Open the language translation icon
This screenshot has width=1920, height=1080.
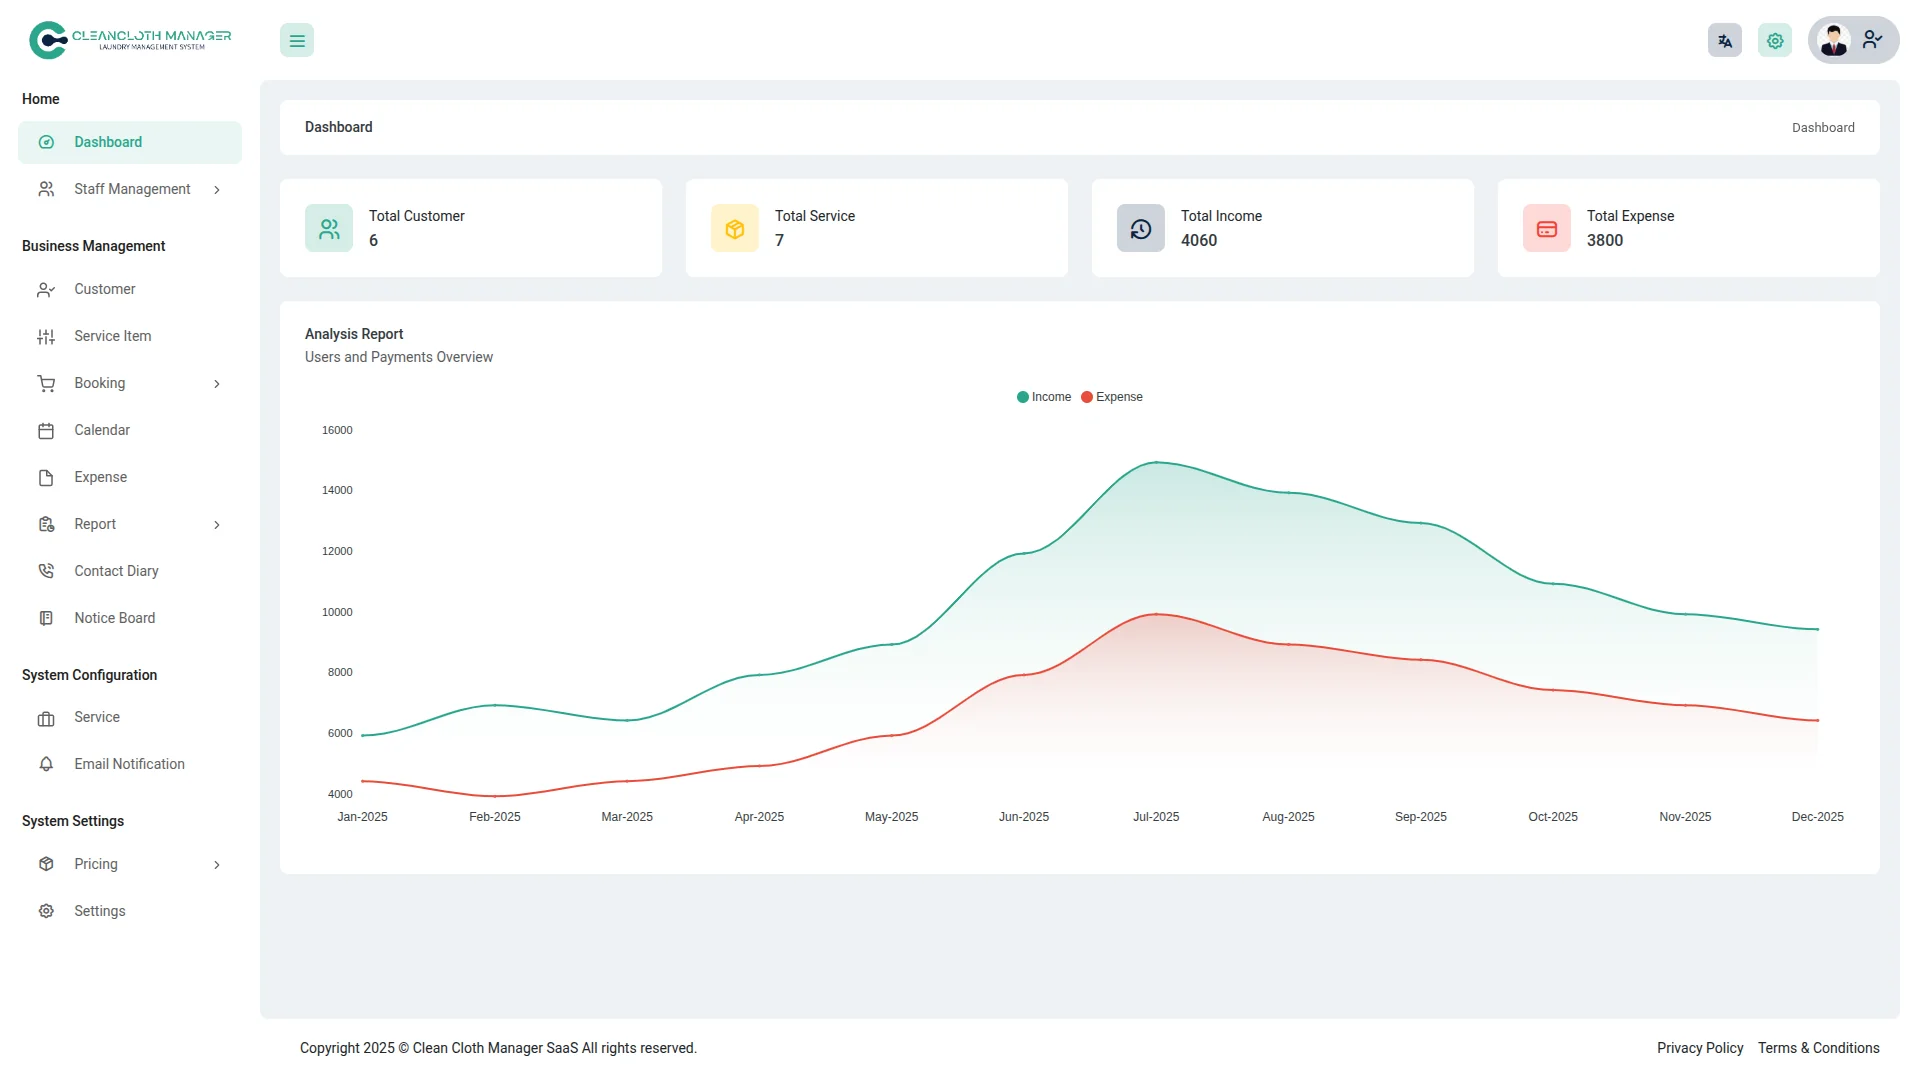pos(1724,41)
